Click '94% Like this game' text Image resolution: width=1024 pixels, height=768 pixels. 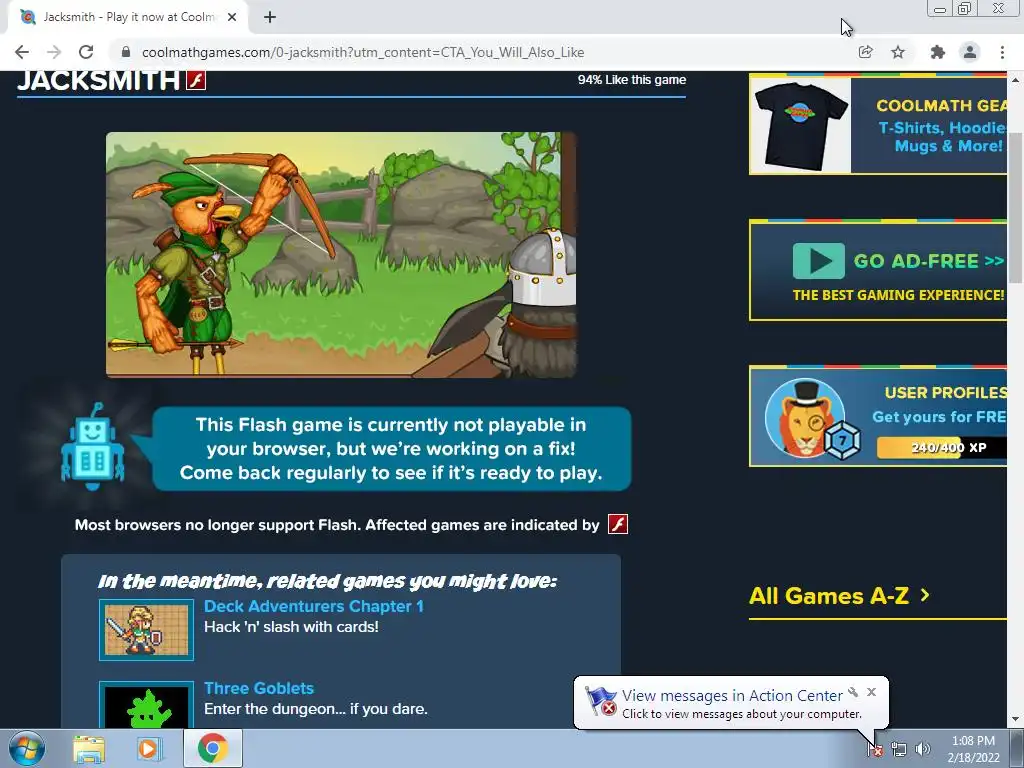coord(632,80)
